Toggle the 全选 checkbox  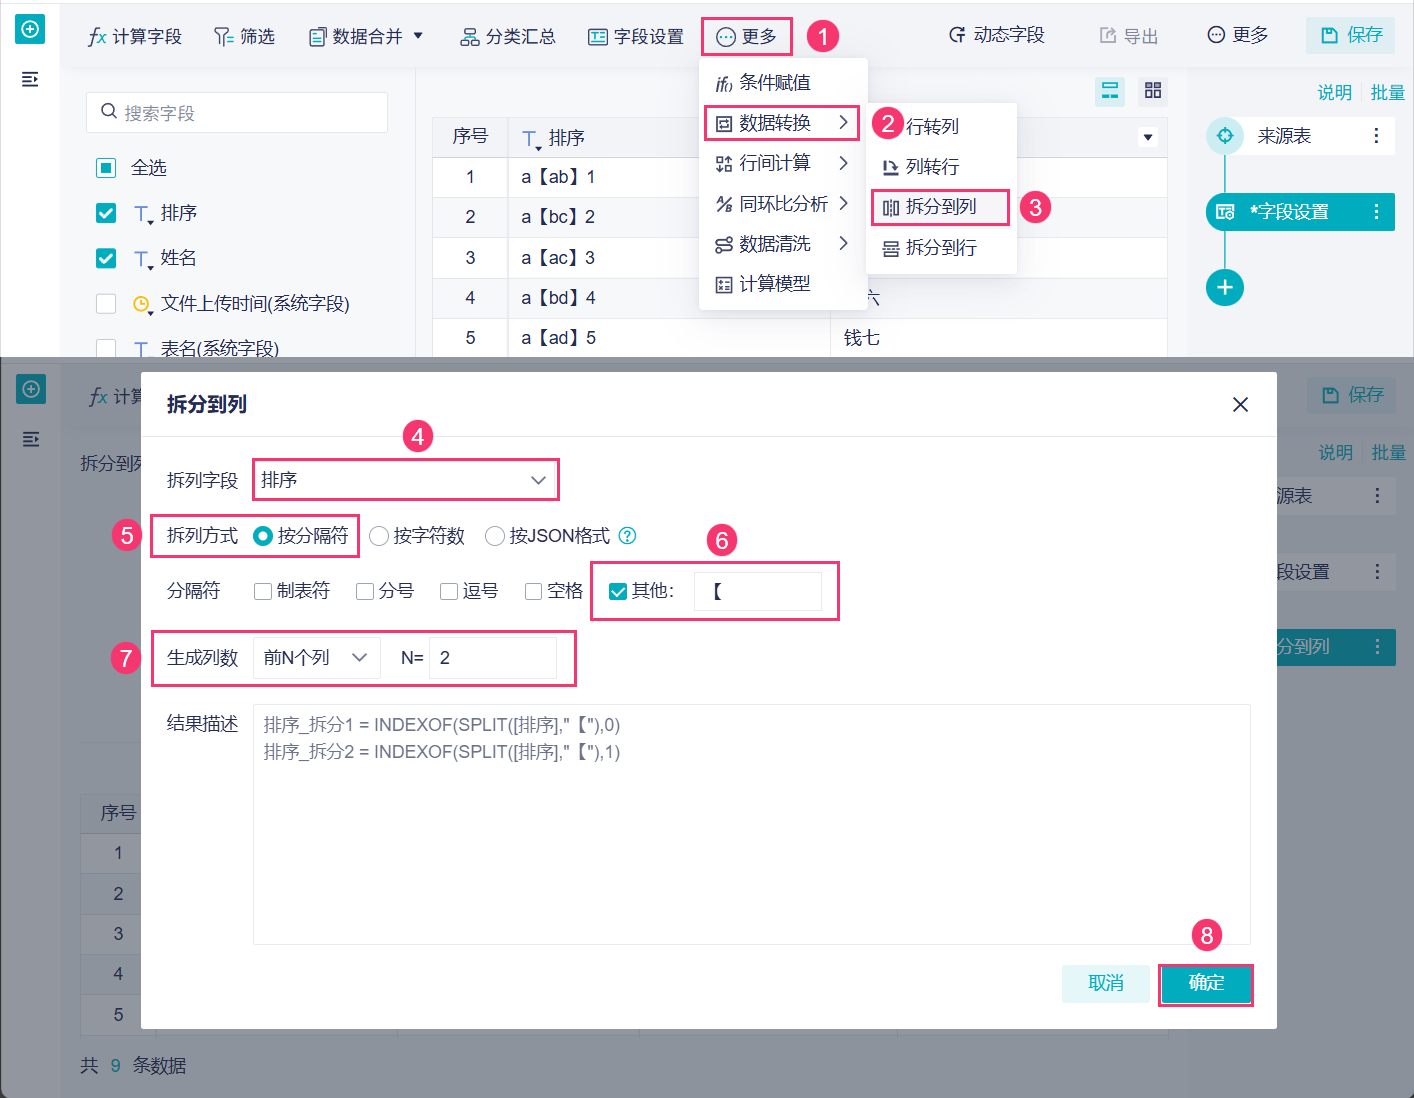coord(106,168)
